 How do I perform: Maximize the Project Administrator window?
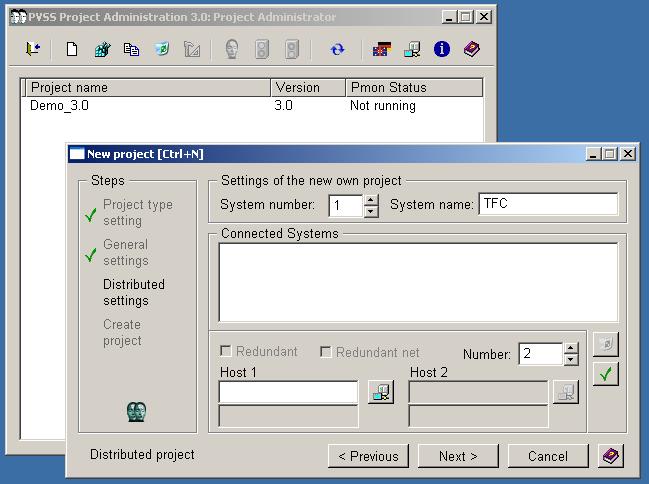pyautogui.click(x=465, y=17)
